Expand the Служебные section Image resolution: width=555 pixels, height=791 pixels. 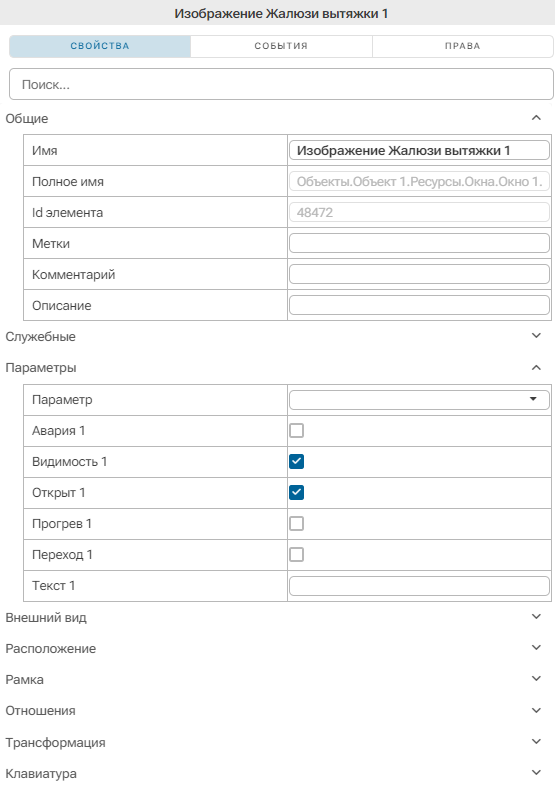[536, 336]
